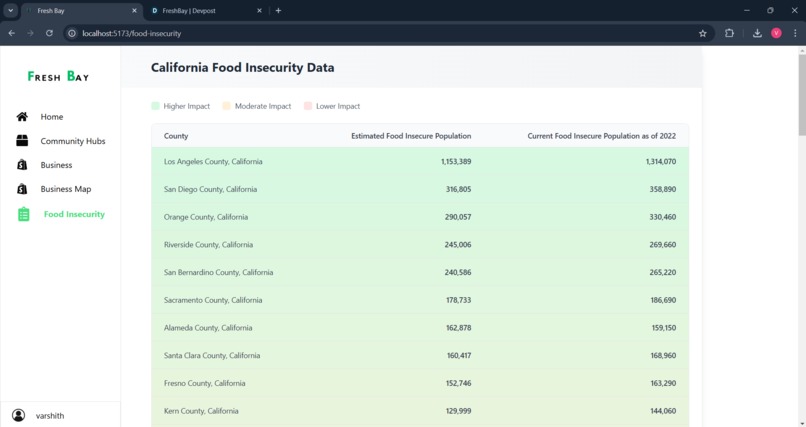Reload the page
Screen dimensions: 806x427
[x=49, y=33]
